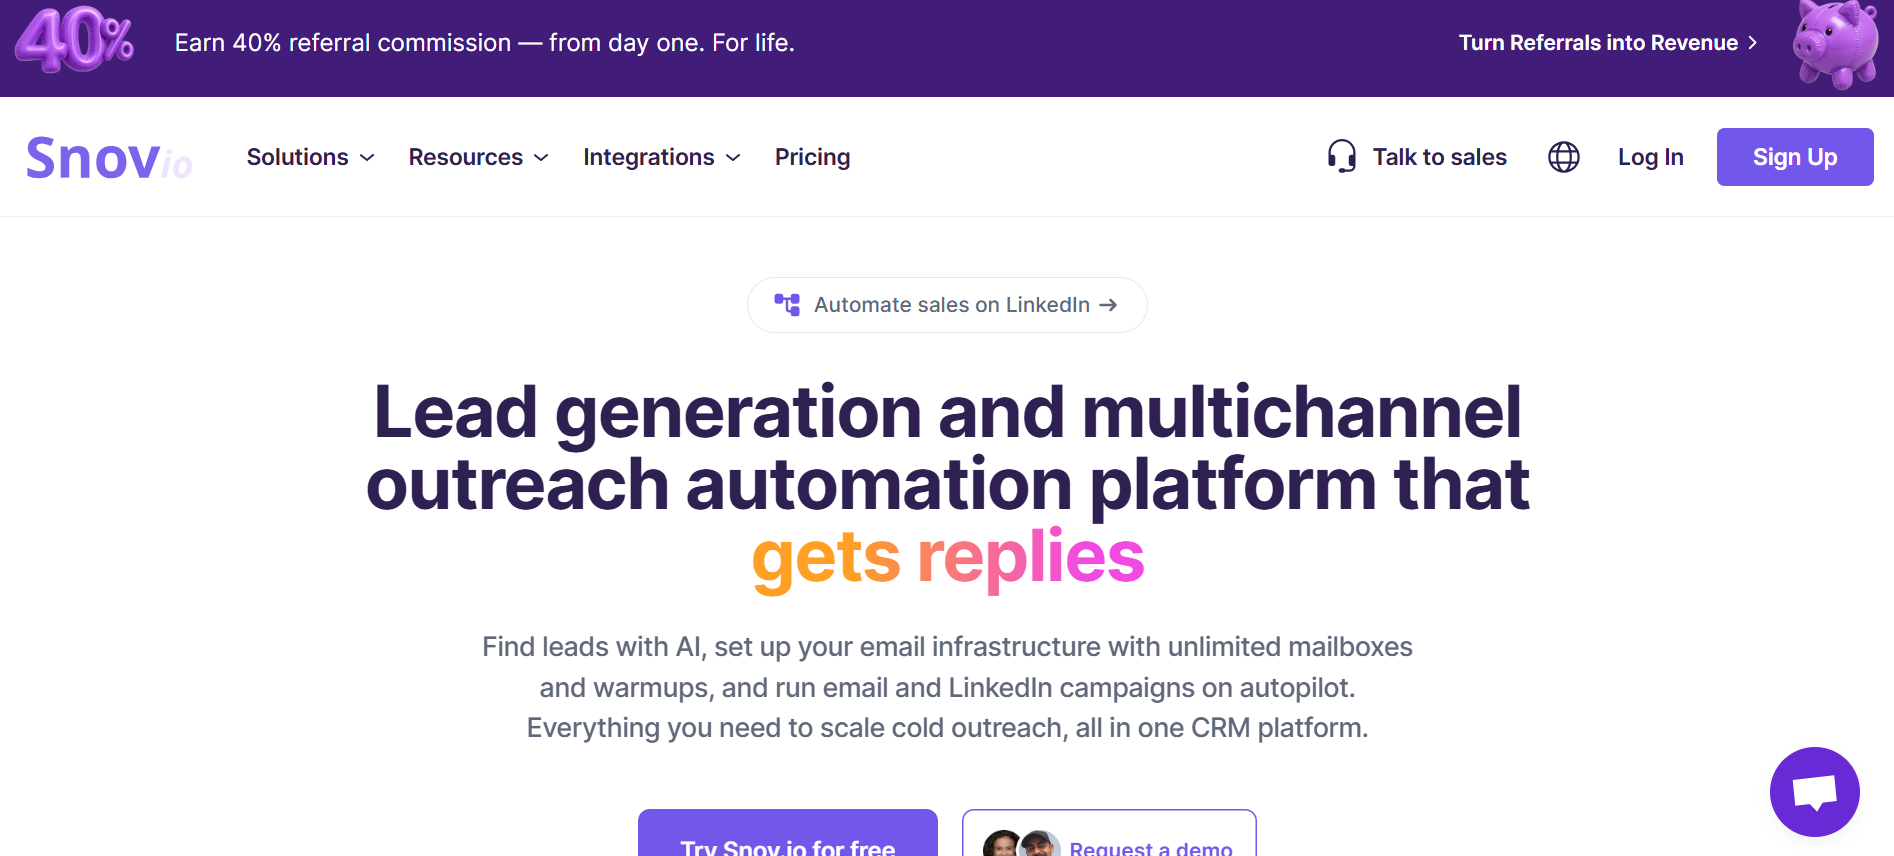Go to the Pricing page
Screen dimensions: 1894x856
[812, 157]
